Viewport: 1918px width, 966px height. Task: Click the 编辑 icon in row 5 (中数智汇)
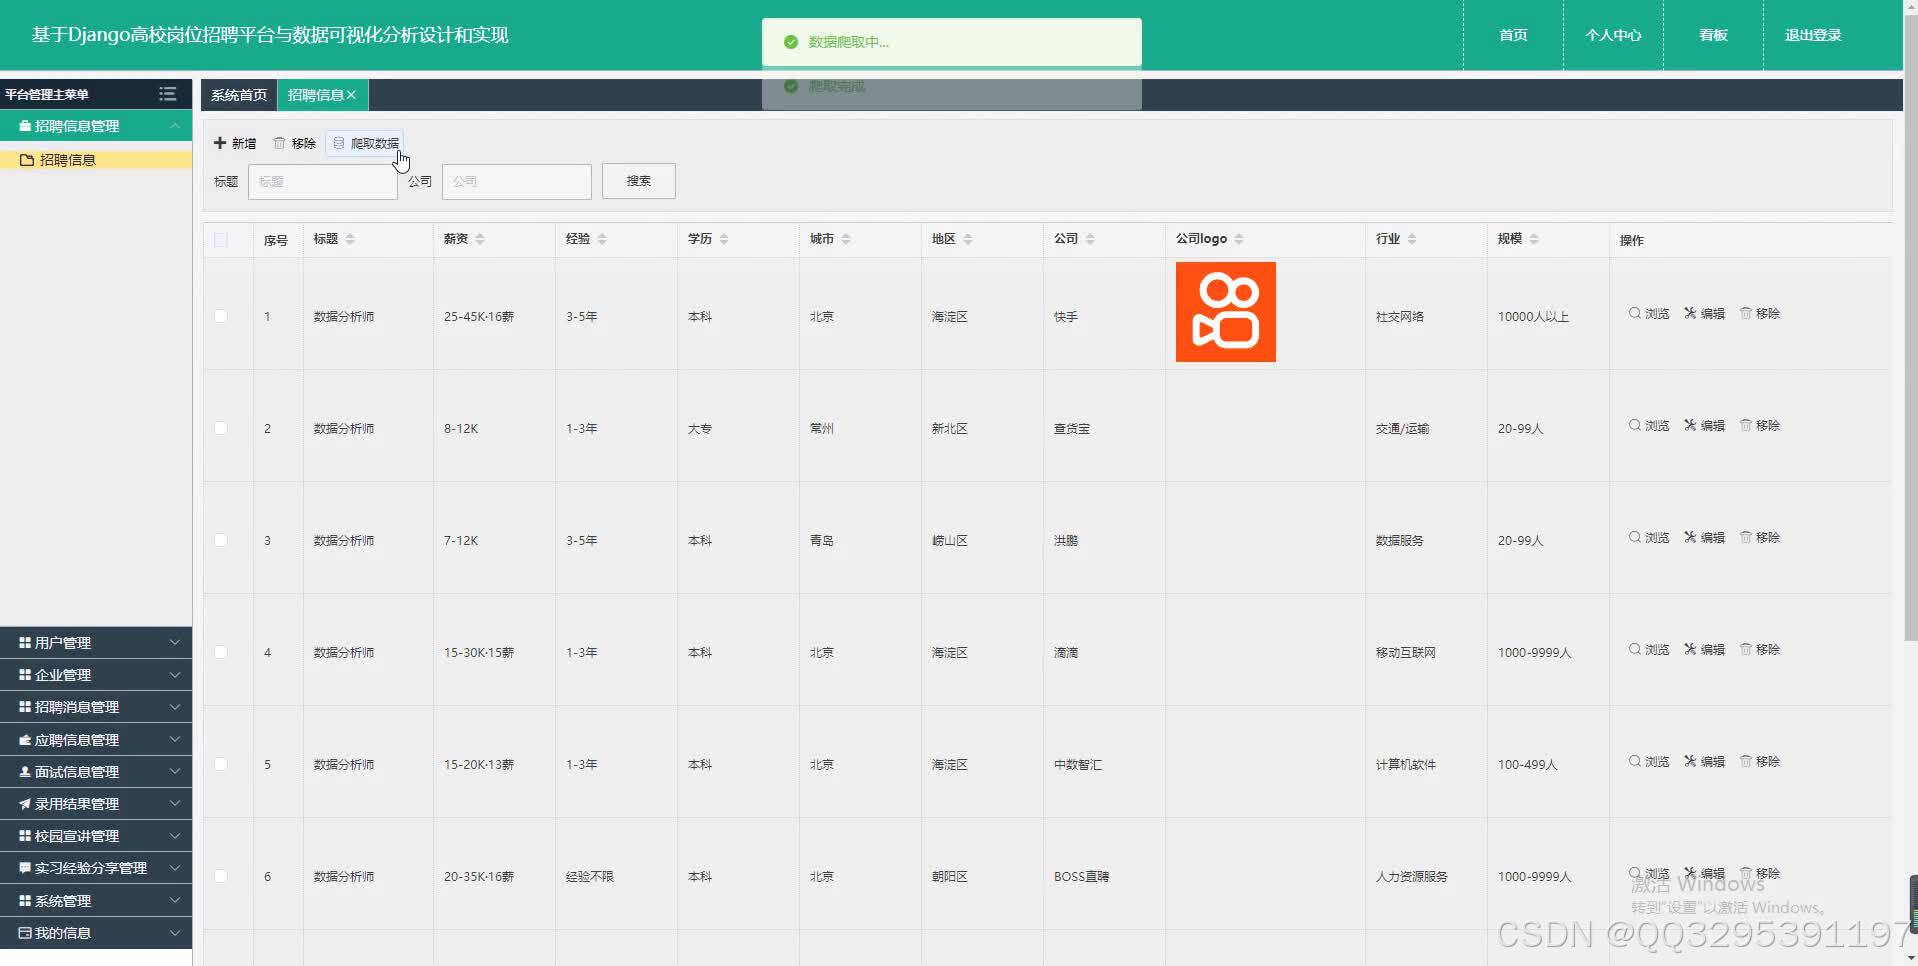(x=1690, y=761)
